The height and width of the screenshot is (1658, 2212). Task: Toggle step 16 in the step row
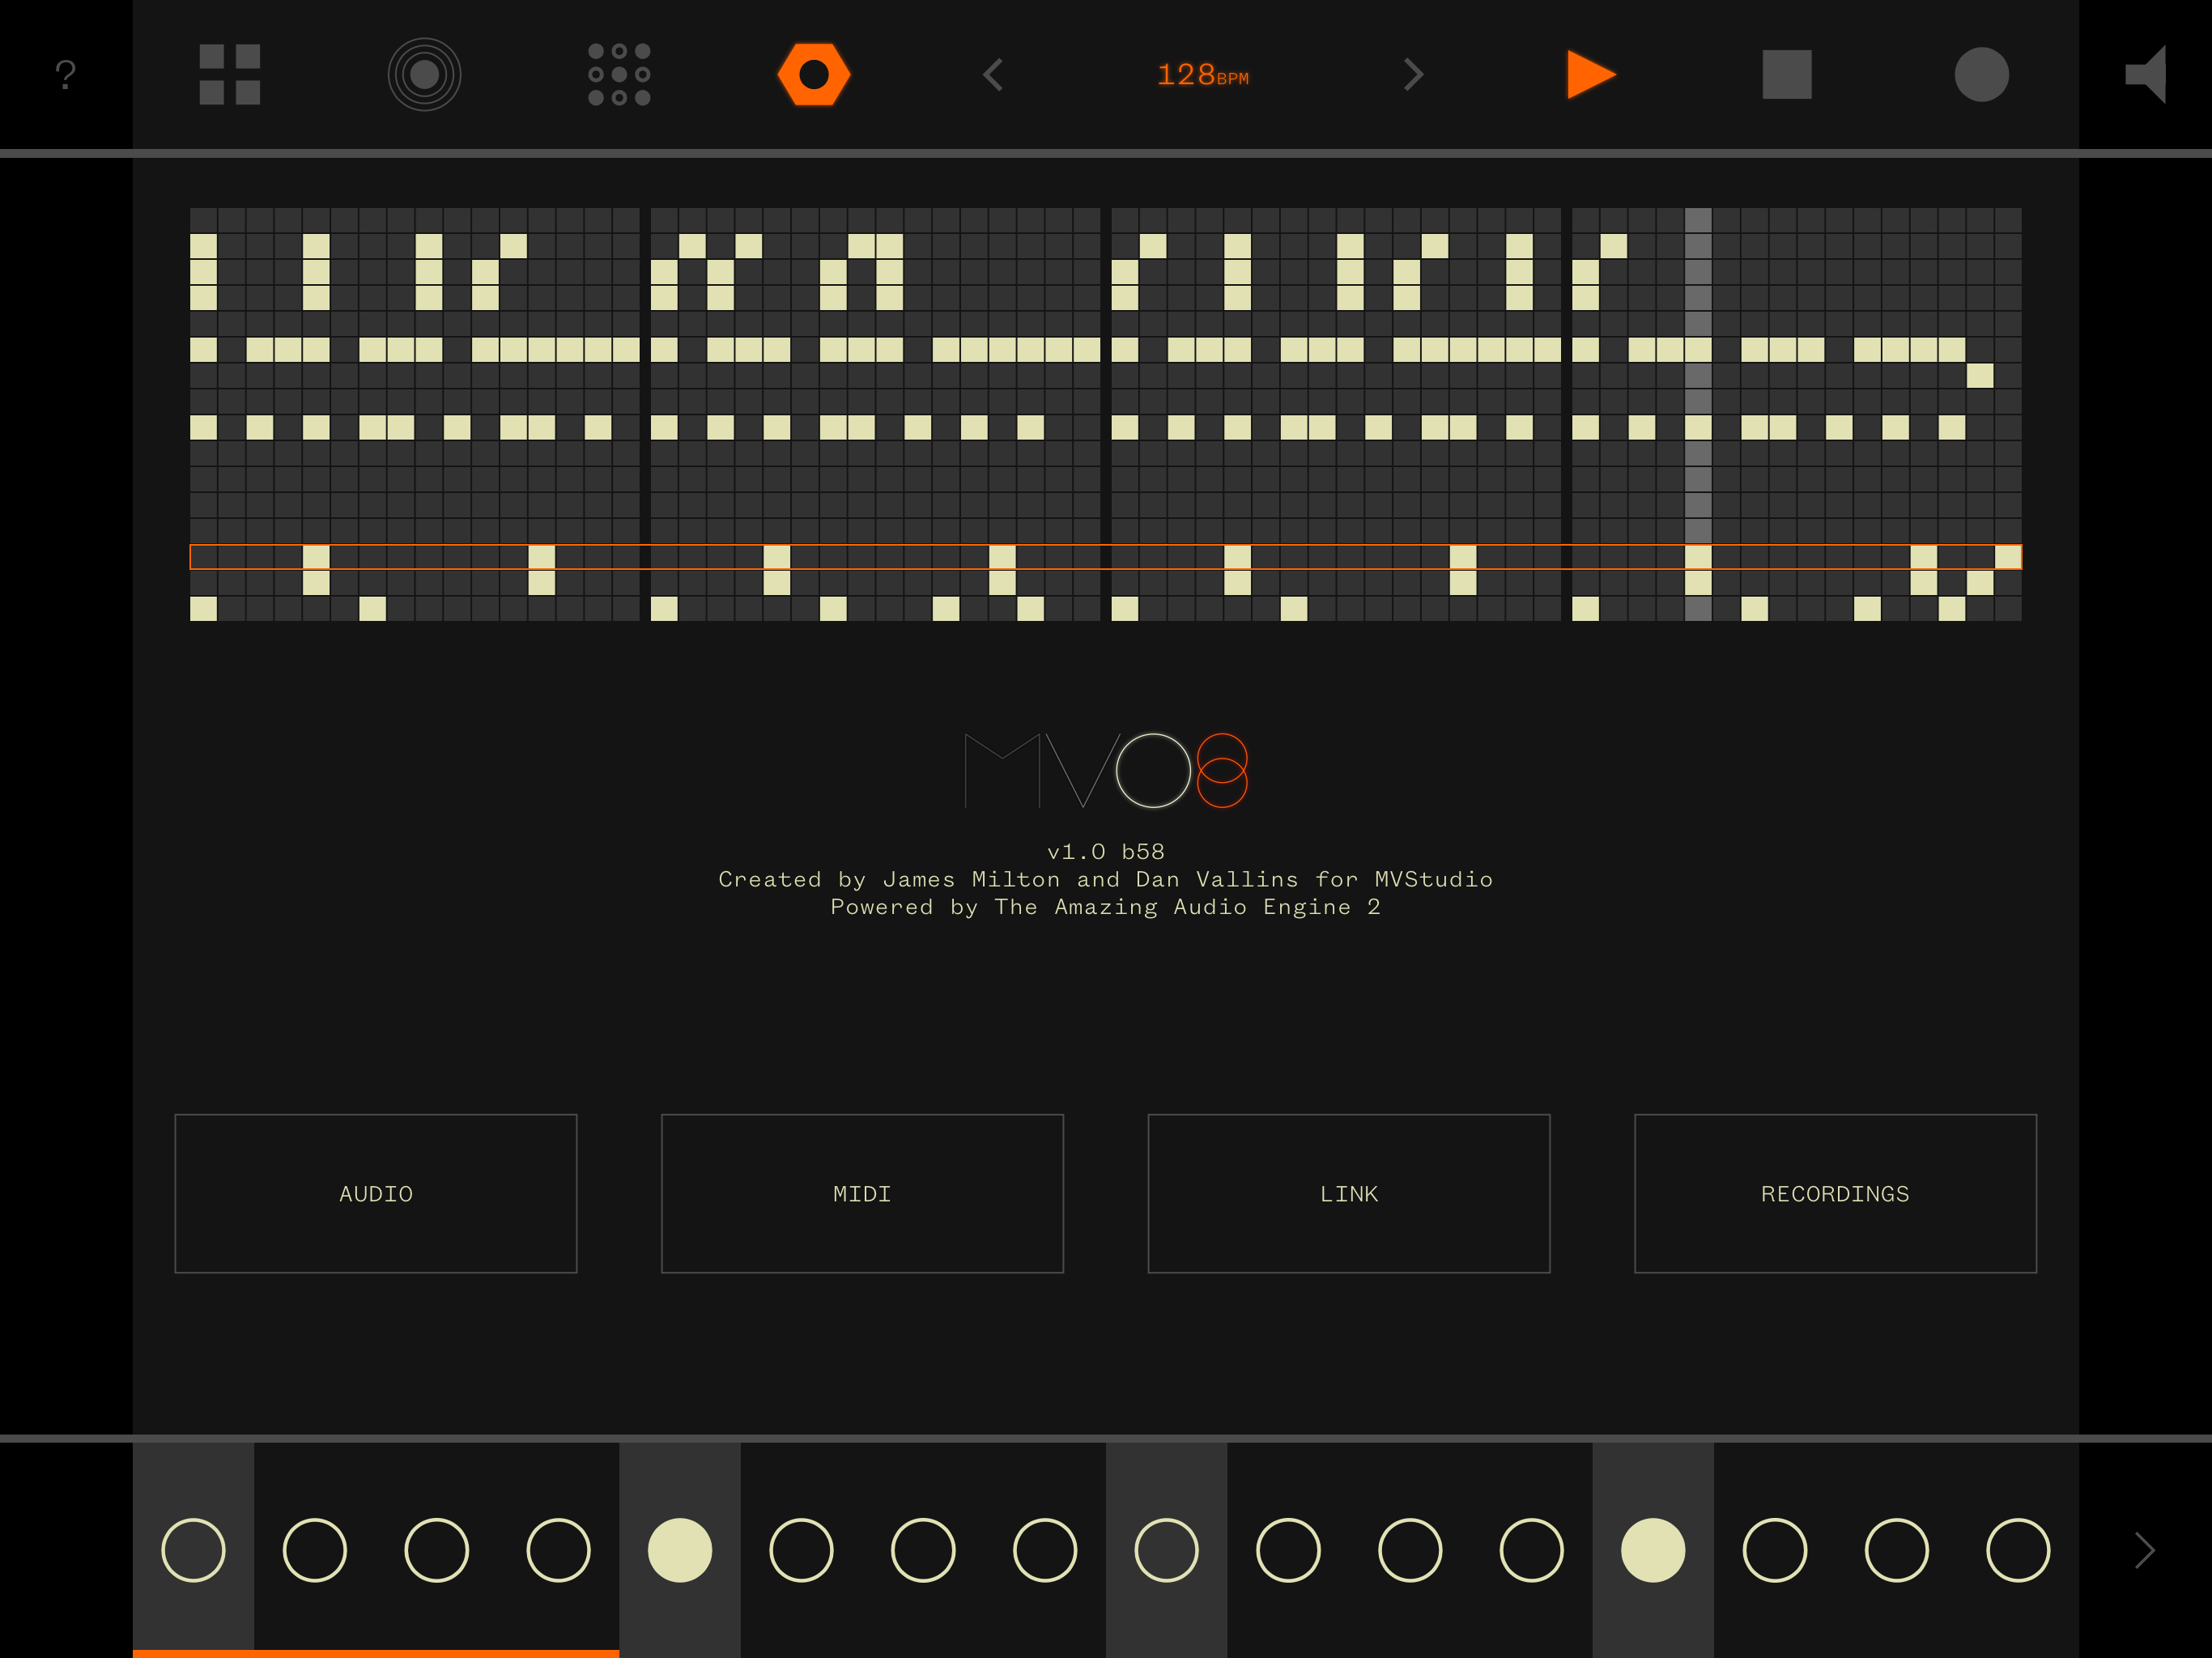(2018, 1550)
